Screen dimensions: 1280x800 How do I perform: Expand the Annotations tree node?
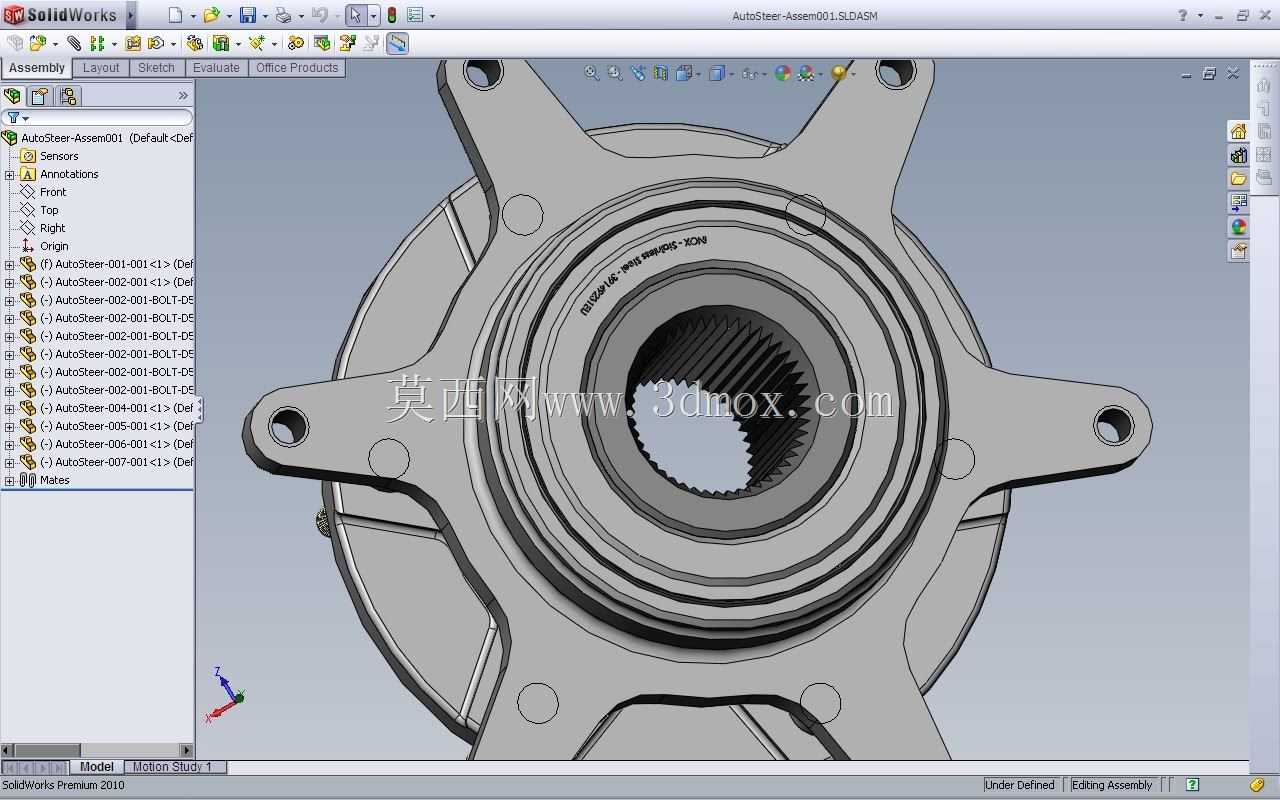click(10, 174)
